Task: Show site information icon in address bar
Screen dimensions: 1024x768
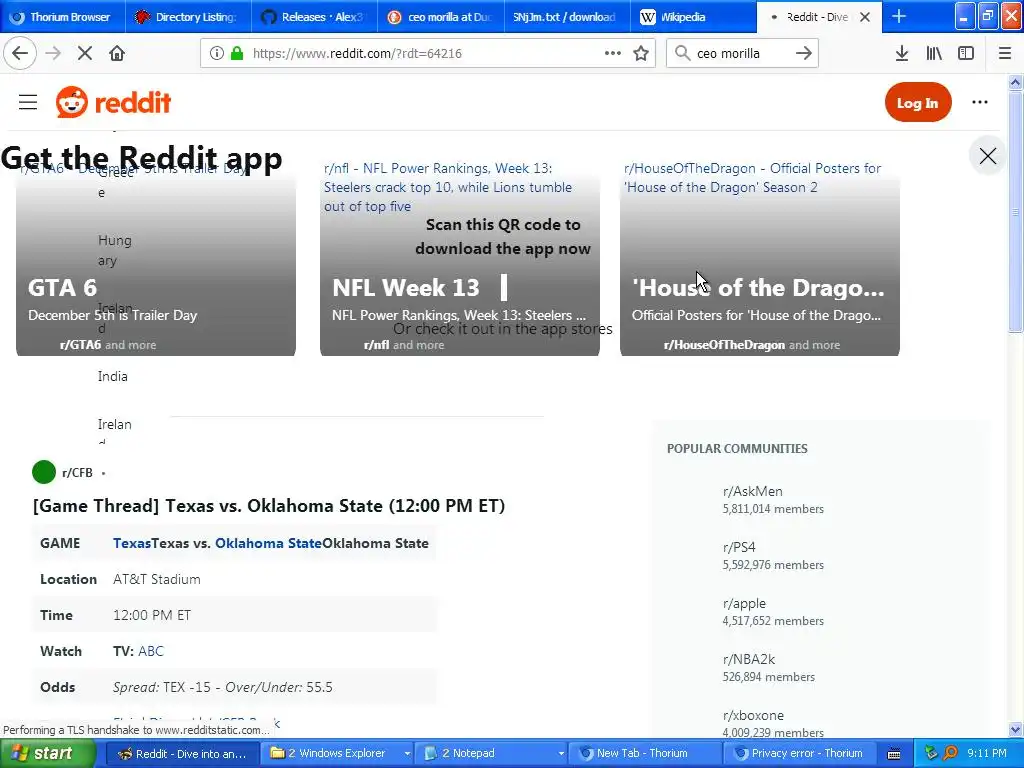Action: click(x=216, y=54)
